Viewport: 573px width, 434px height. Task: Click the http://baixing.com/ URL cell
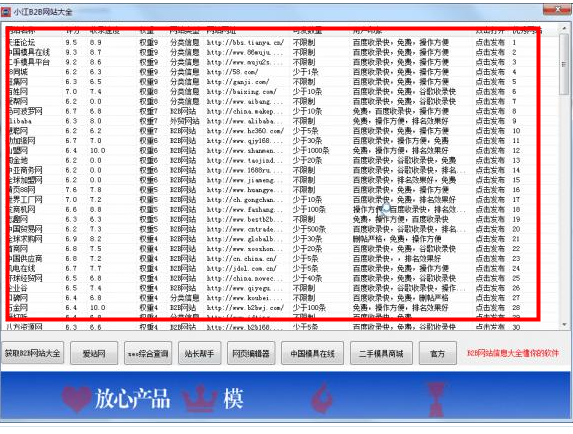(242, 92)
